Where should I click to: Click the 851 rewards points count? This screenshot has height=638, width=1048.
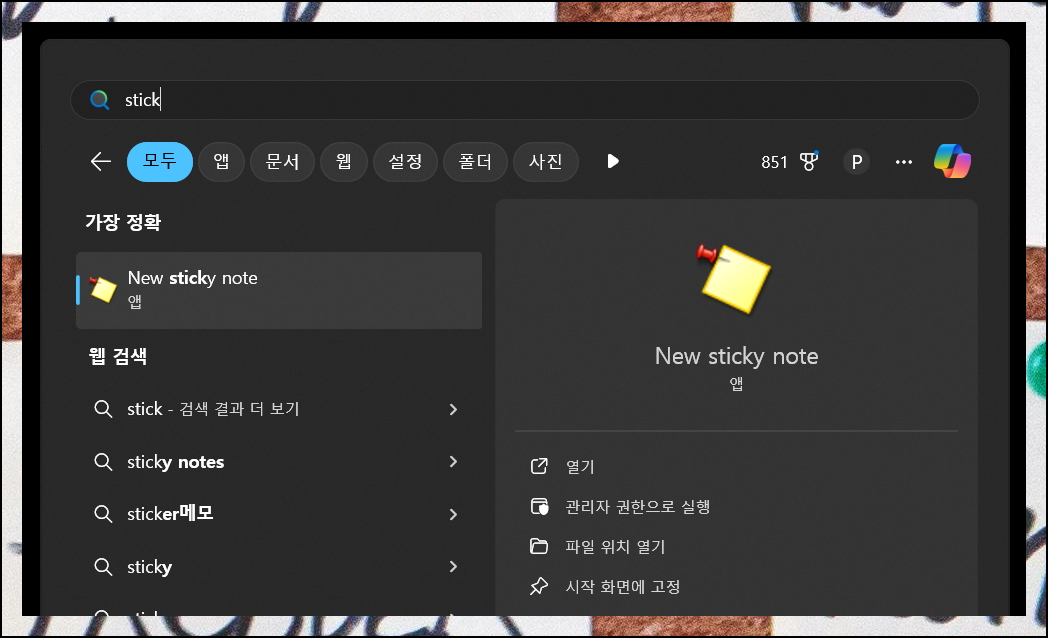tap(774, 162)
